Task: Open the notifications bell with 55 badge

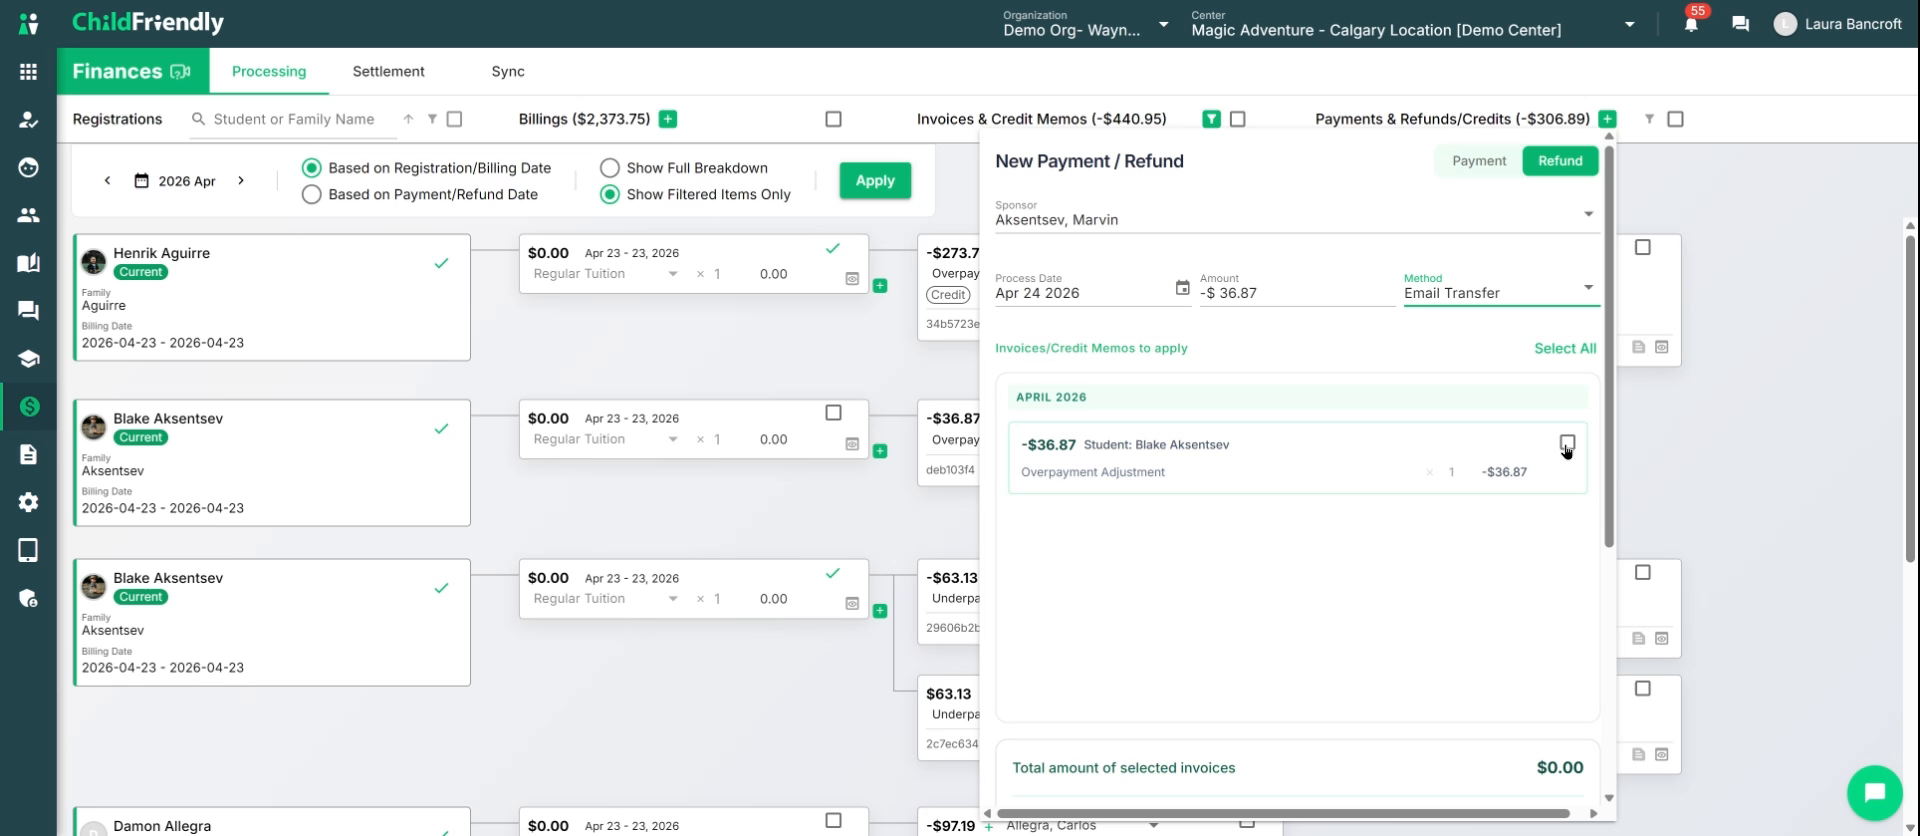Action: pos(1691,22)
